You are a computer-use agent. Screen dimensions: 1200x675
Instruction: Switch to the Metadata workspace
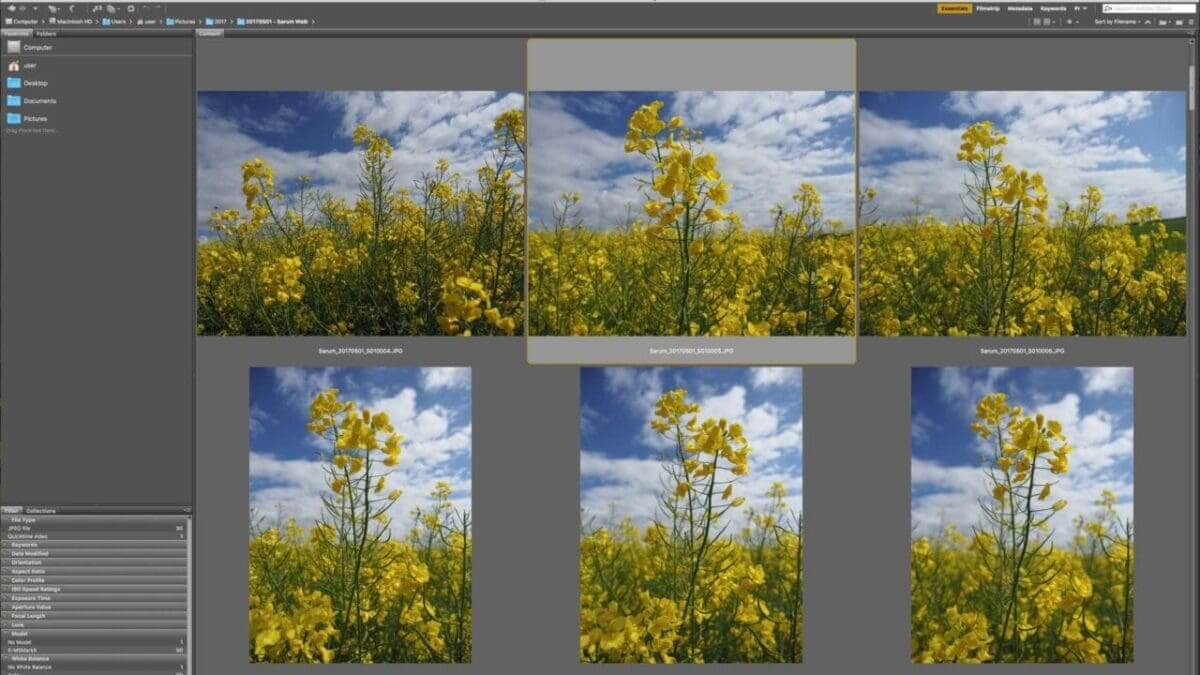pyautogui.click(x=1020, y=8)
